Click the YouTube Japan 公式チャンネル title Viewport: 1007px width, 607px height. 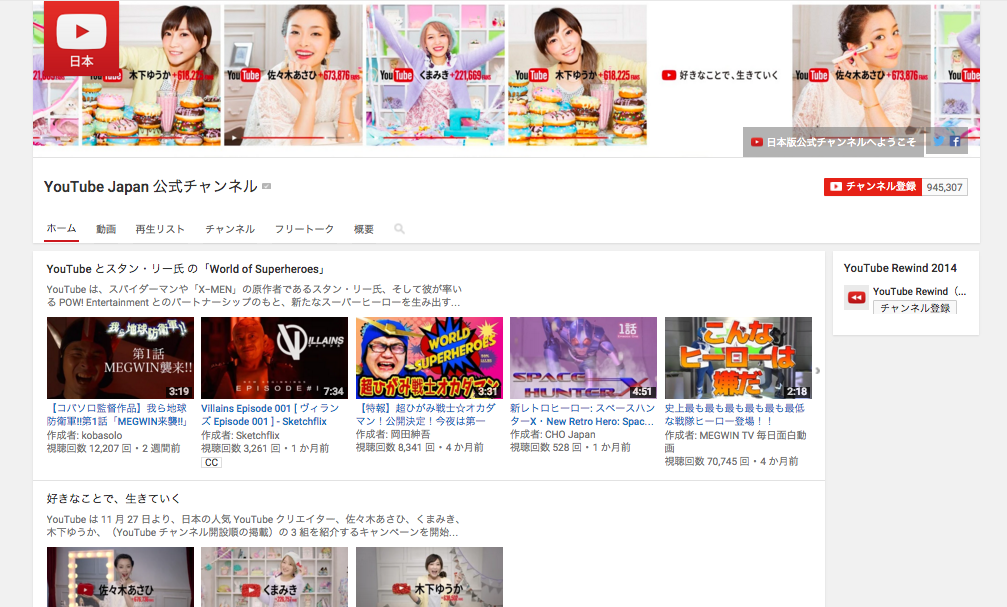[151, 186]
